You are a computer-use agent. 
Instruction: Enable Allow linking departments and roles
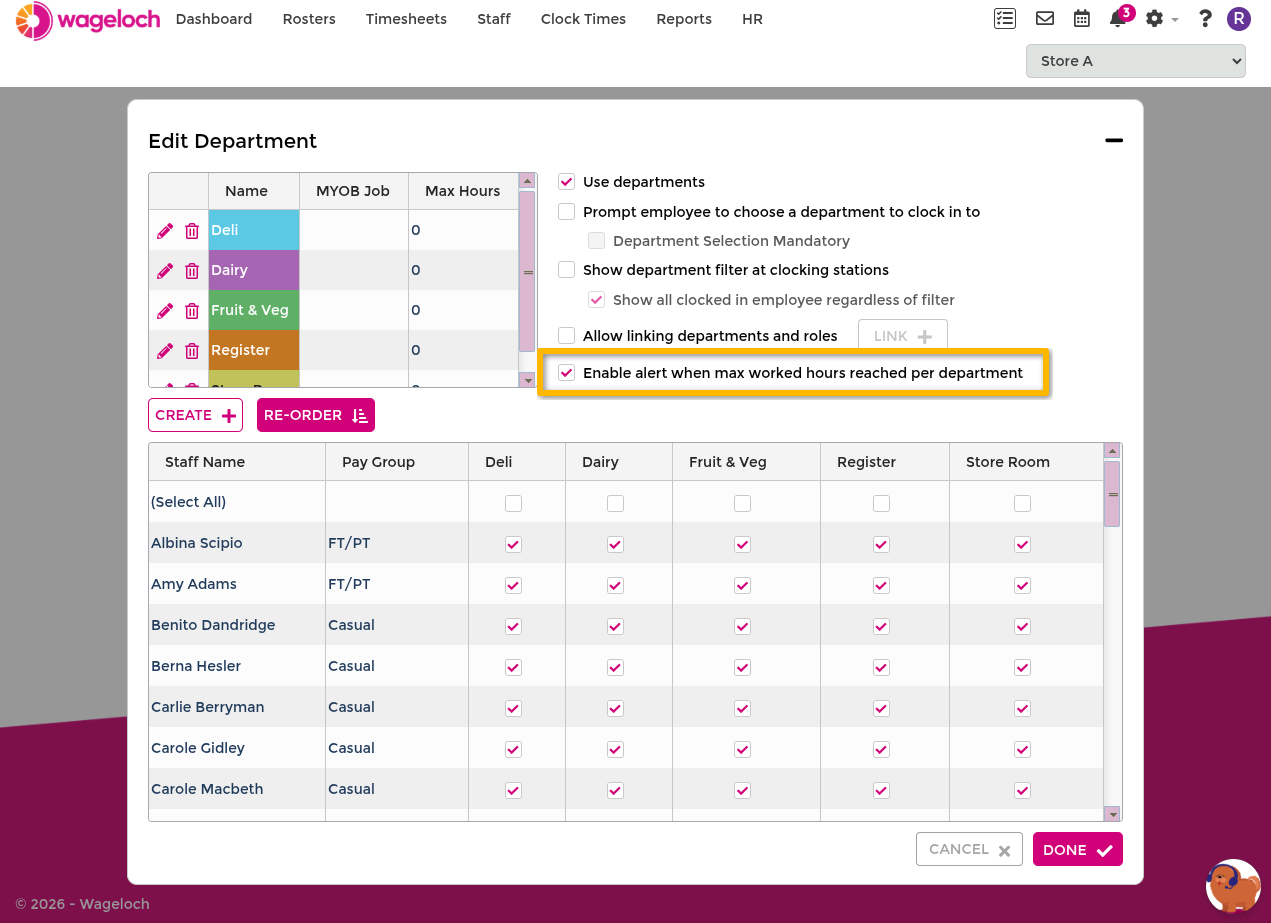pos(567,336)
